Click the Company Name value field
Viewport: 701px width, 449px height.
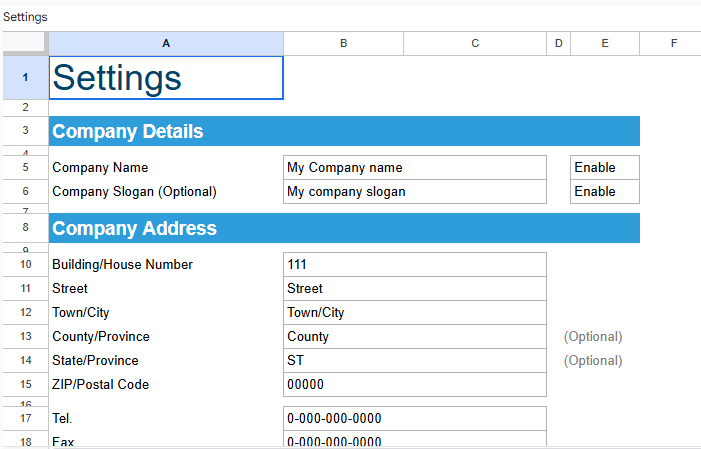coord(415,168)
